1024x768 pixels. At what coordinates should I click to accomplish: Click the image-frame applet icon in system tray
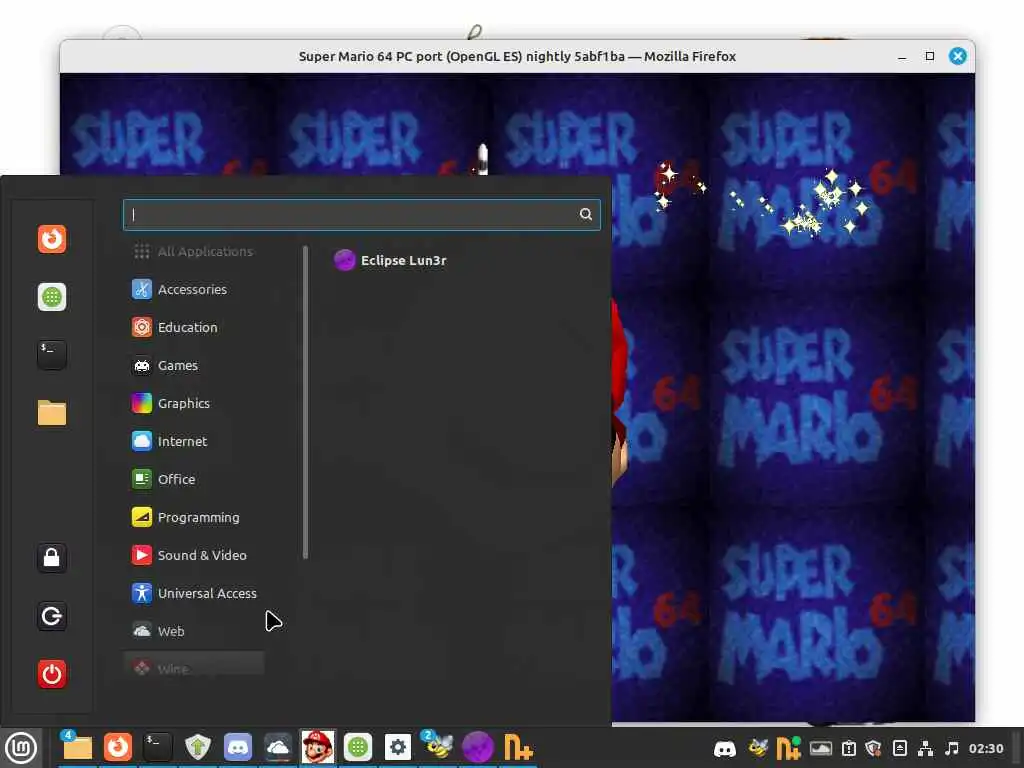click(x=821, y=748)
